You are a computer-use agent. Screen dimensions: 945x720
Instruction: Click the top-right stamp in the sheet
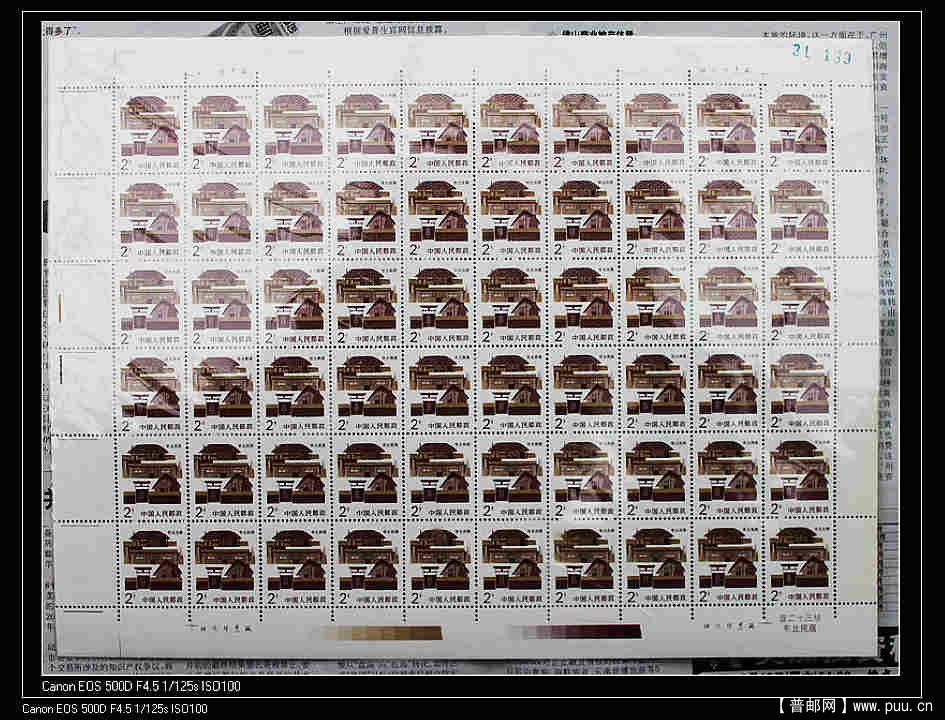799,130
